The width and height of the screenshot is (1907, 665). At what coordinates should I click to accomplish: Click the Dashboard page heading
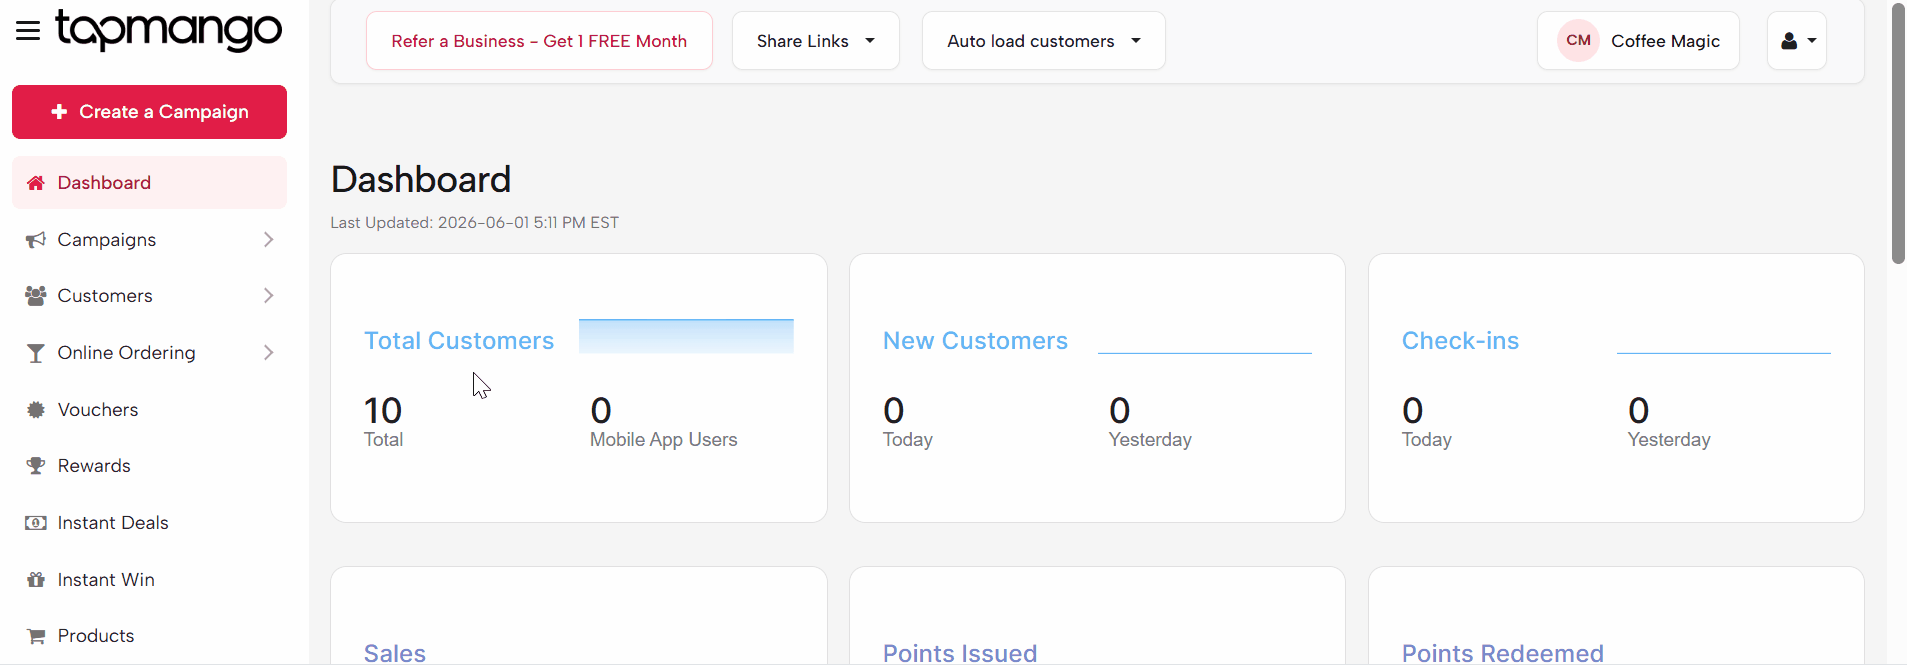421,180
